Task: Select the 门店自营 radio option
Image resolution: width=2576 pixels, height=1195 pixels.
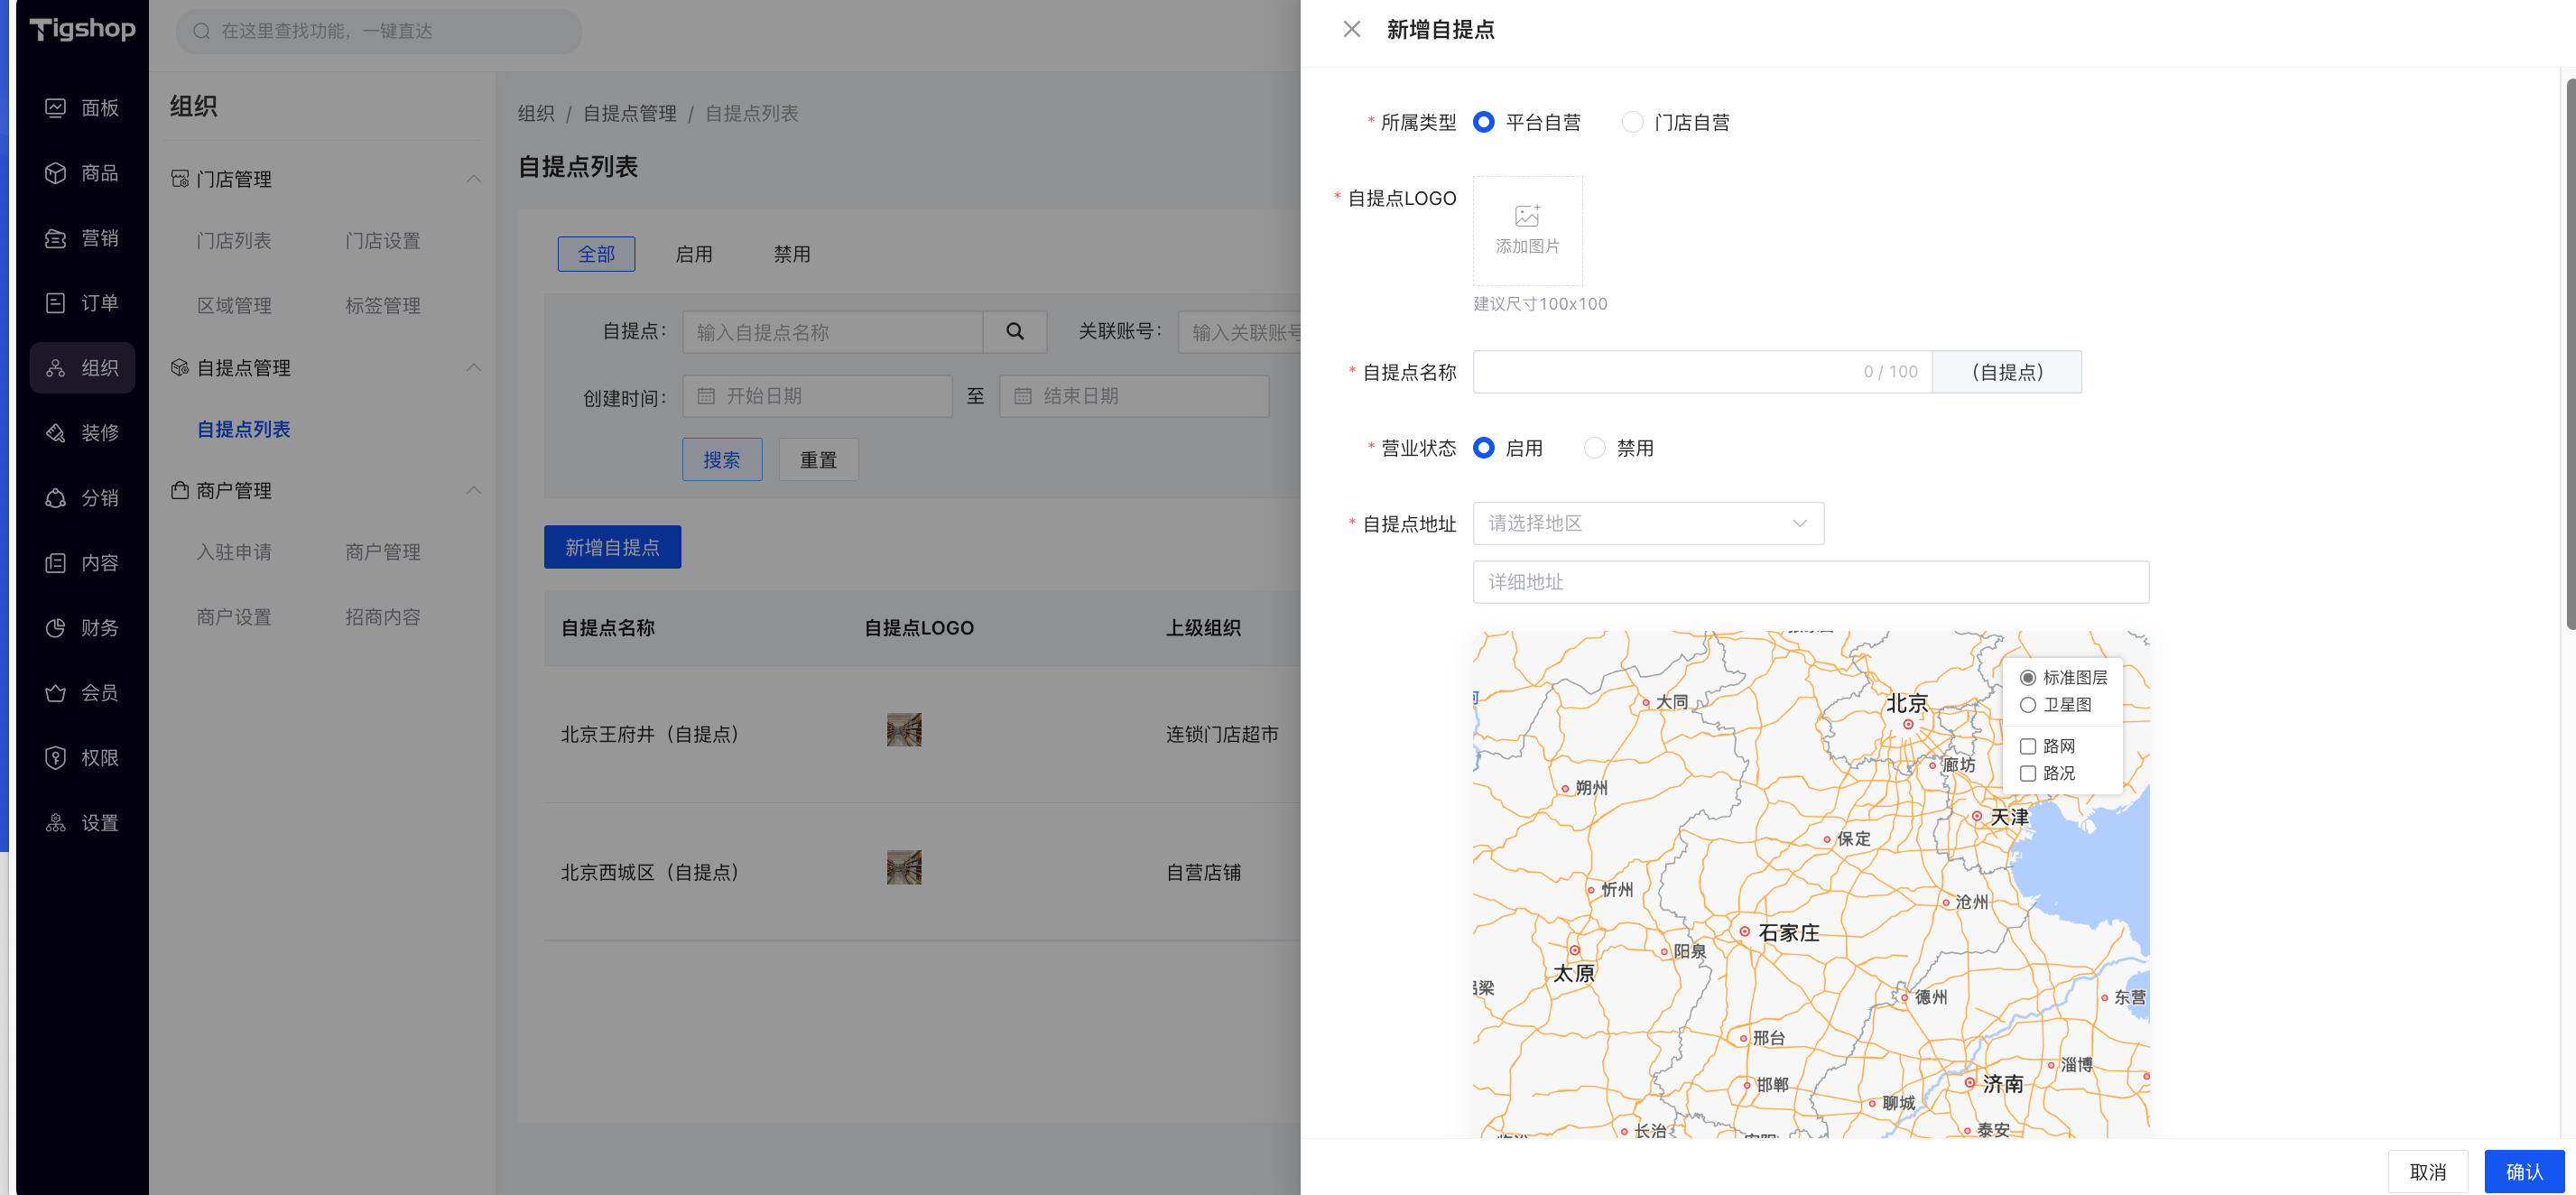Action: coord(1632,122)
